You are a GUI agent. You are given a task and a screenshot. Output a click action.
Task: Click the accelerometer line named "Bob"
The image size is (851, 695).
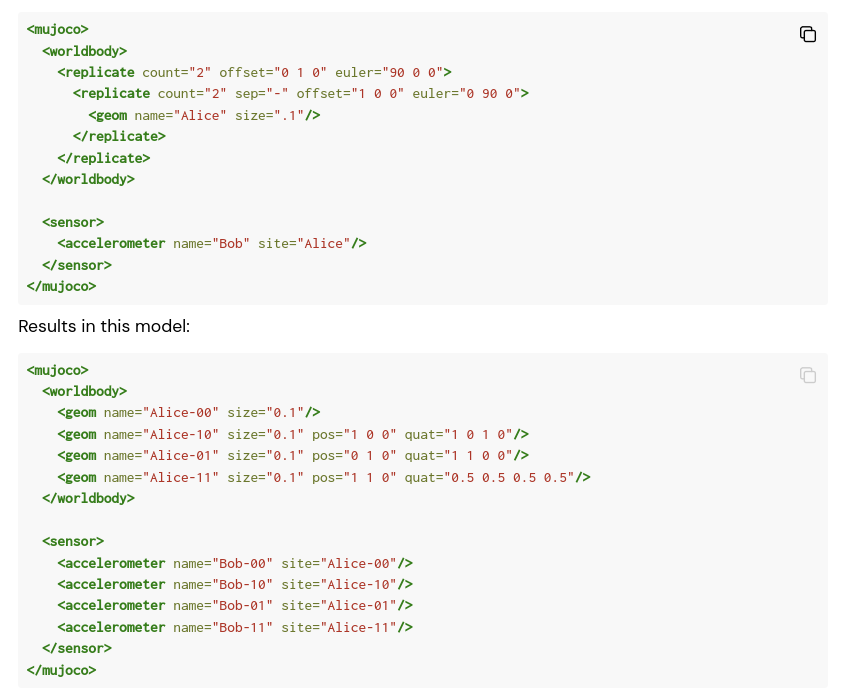(x=212, y=243)
